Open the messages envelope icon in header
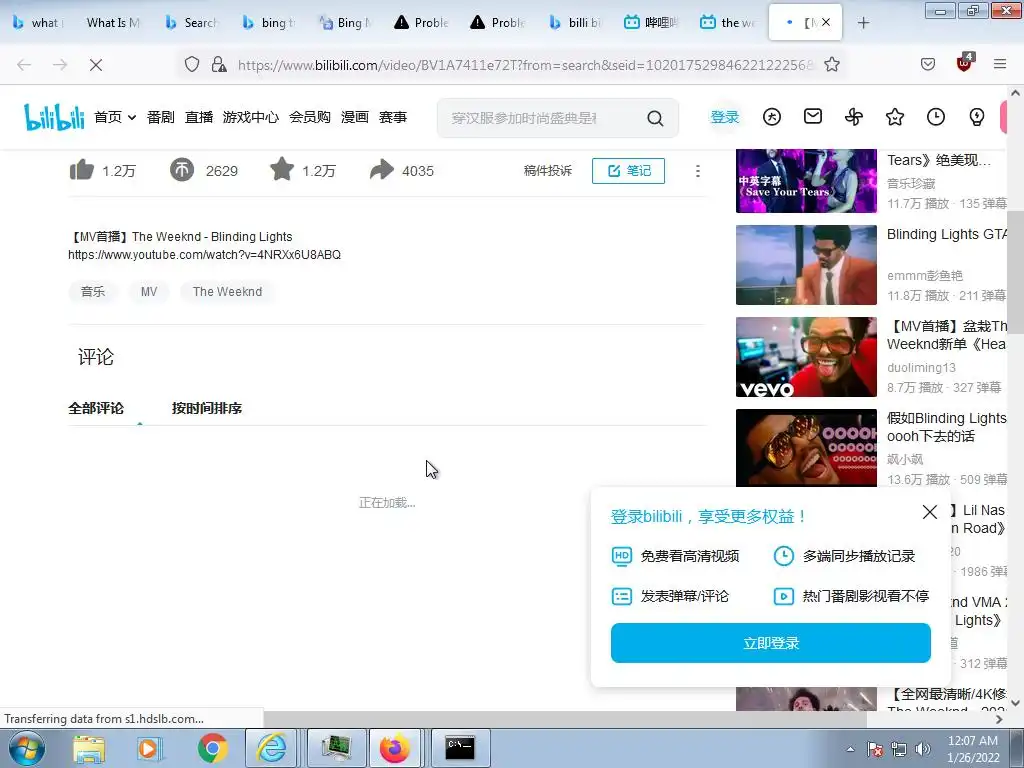Image resolution: width=1024 pixels, height=768 pixels. (812, 117)
